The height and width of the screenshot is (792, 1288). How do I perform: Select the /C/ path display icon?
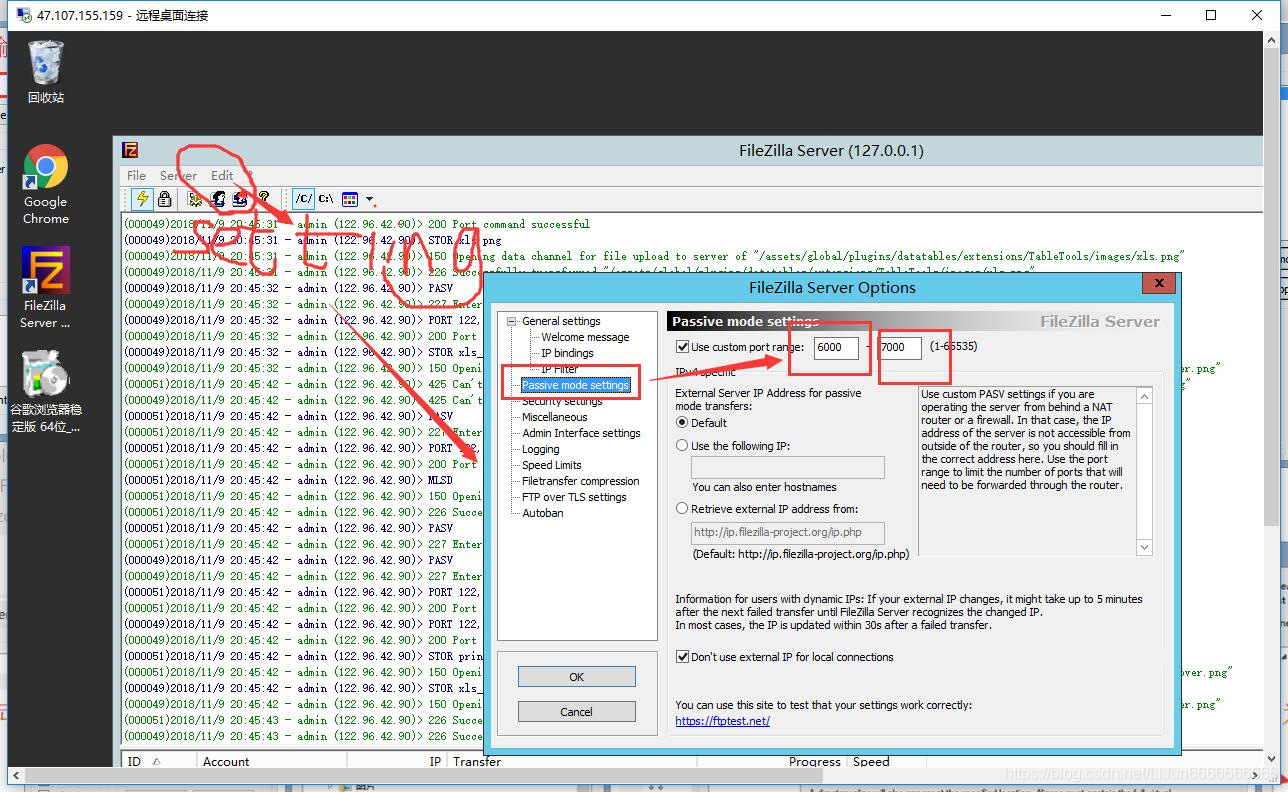pos(303,199)
